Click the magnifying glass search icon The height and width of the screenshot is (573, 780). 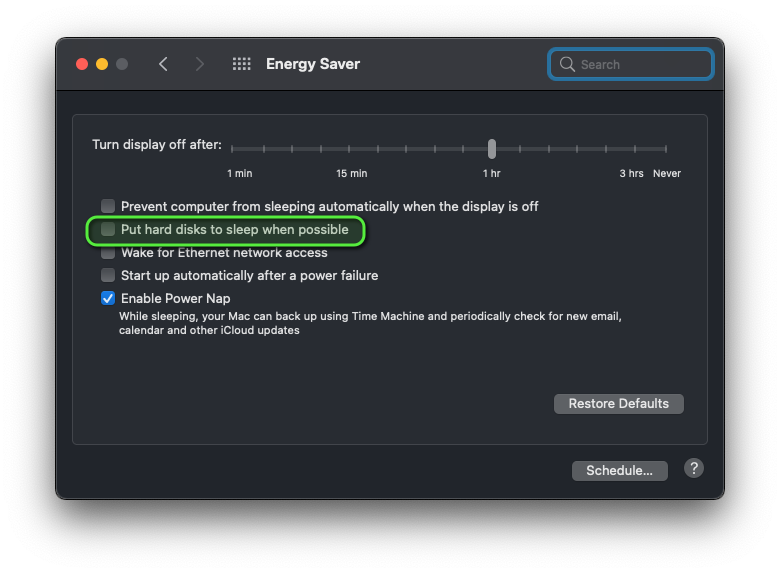pyautogui.click(x=567, y=64)
